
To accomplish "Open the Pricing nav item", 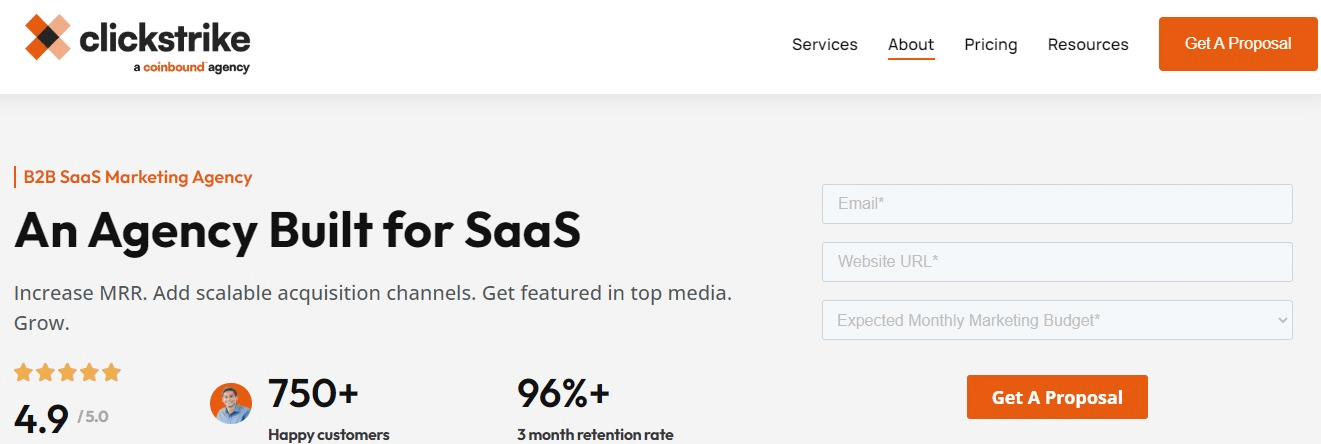I will [x=990, y=44].
